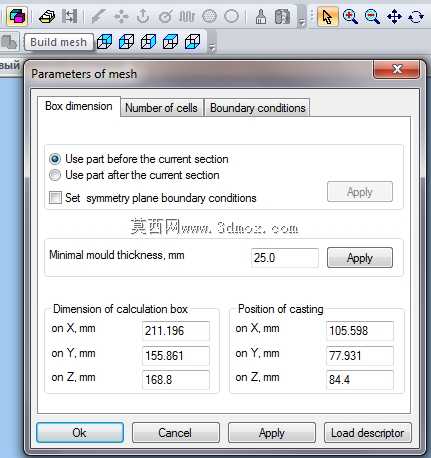The height and width of the screenshot is (458, 431).
Task: Click the zoom in magnifier icon
Action: pyautogui.click(x=350, y=16)
